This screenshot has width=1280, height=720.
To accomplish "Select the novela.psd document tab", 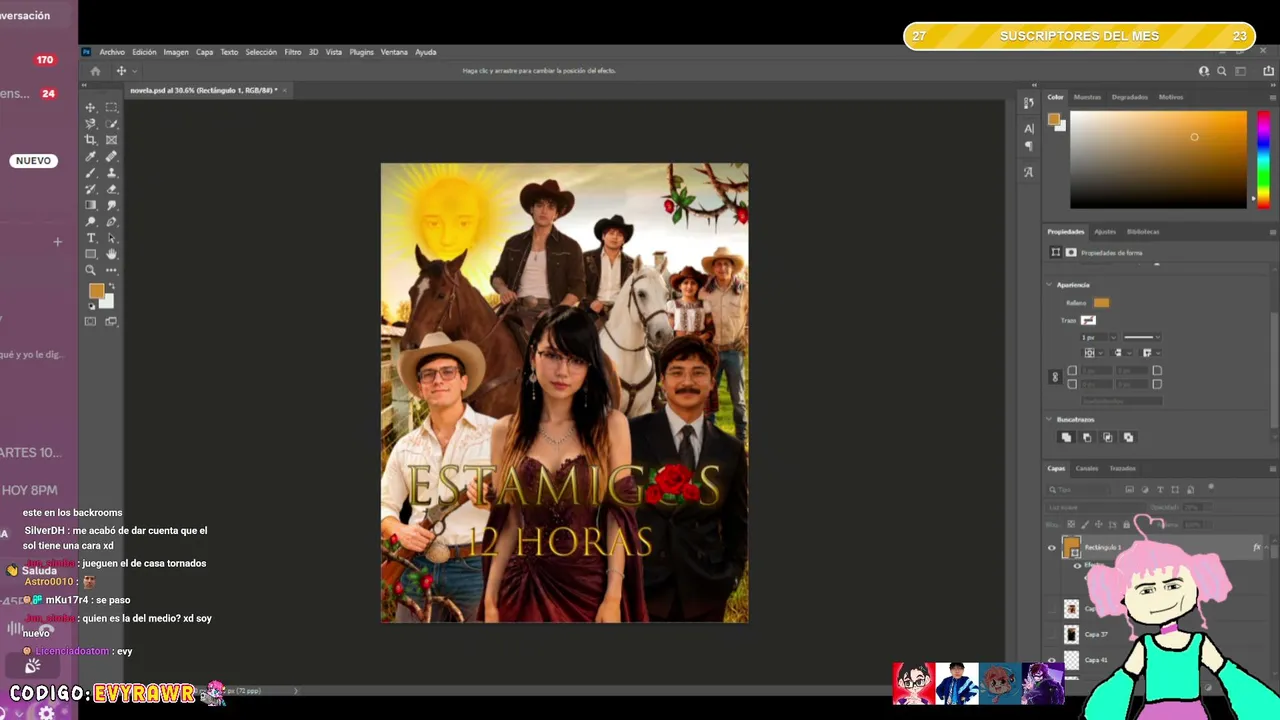I will [203, 90].
